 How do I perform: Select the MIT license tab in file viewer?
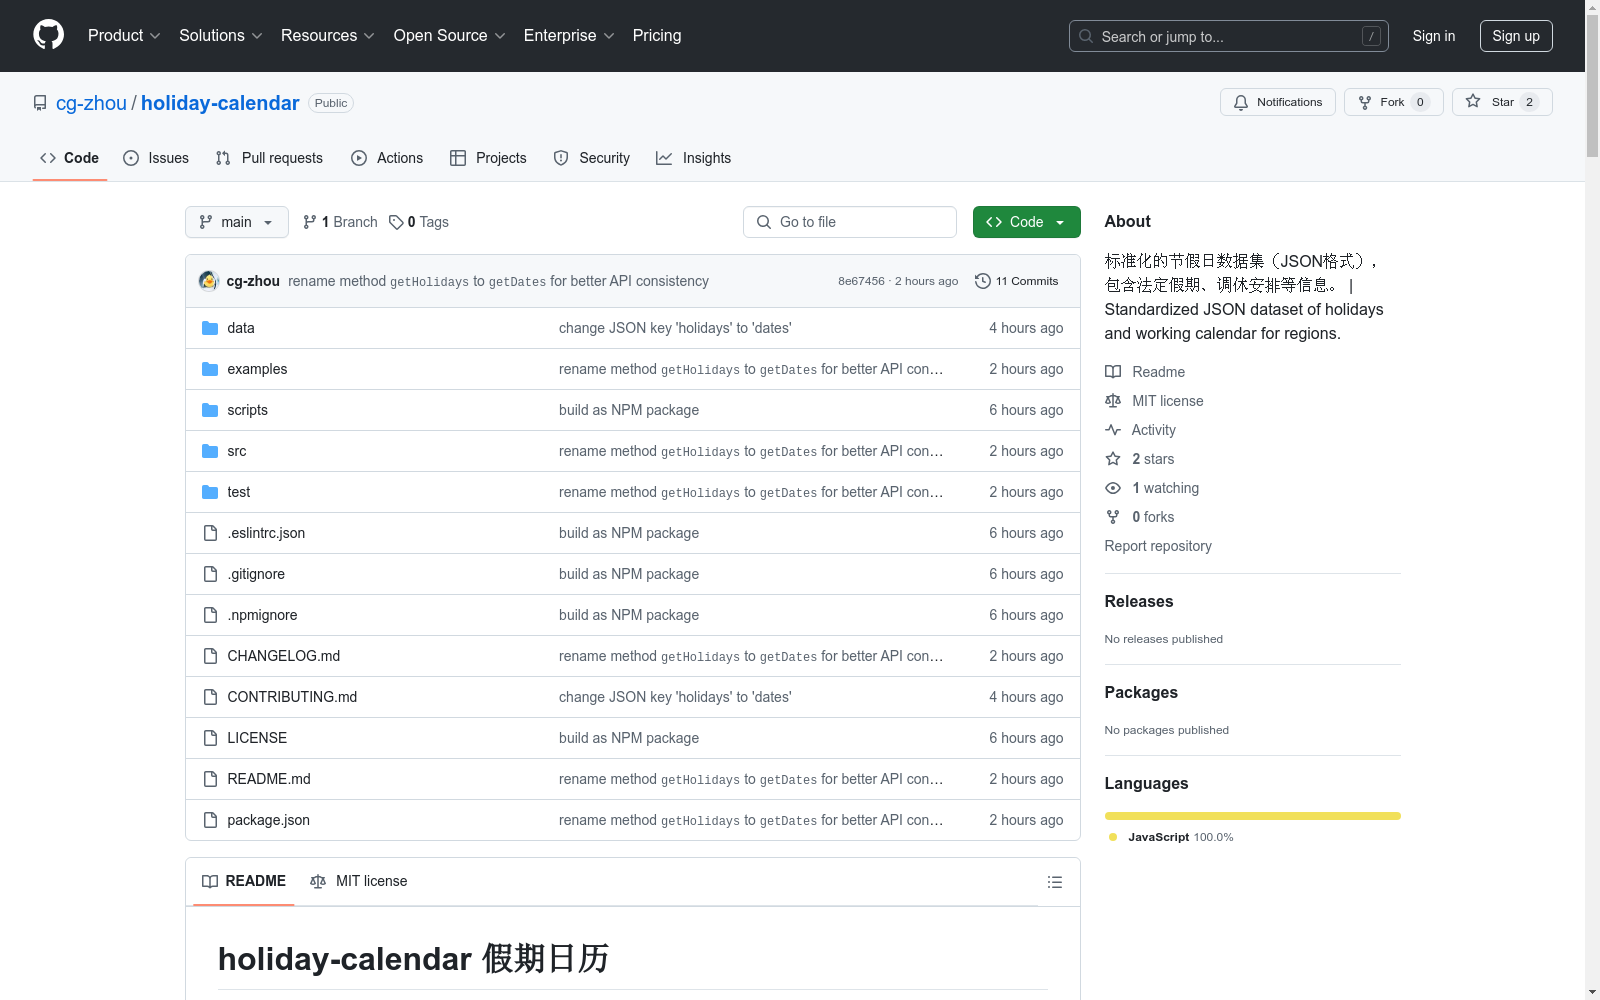tap(359, 881)
